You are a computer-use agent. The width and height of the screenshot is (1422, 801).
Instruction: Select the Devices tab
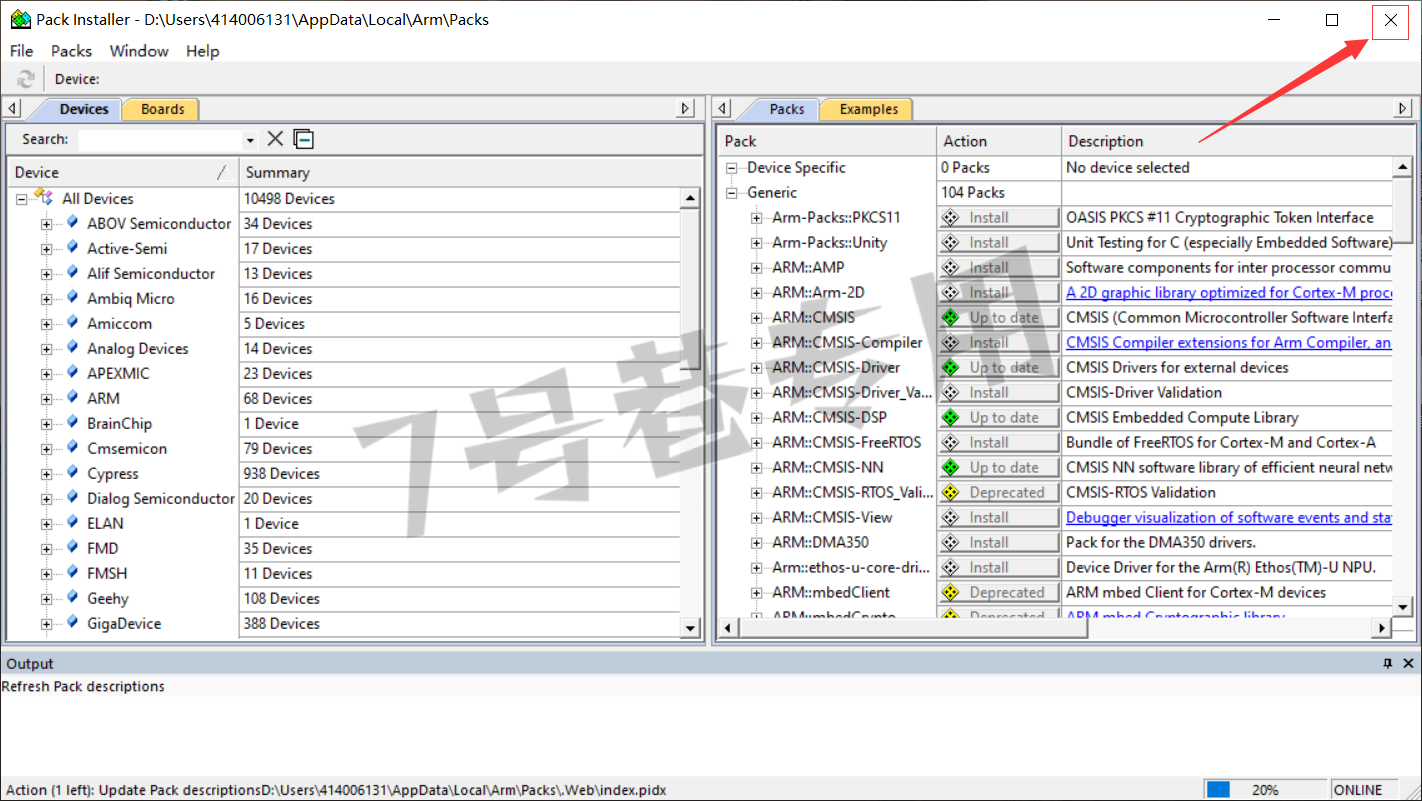83,109
